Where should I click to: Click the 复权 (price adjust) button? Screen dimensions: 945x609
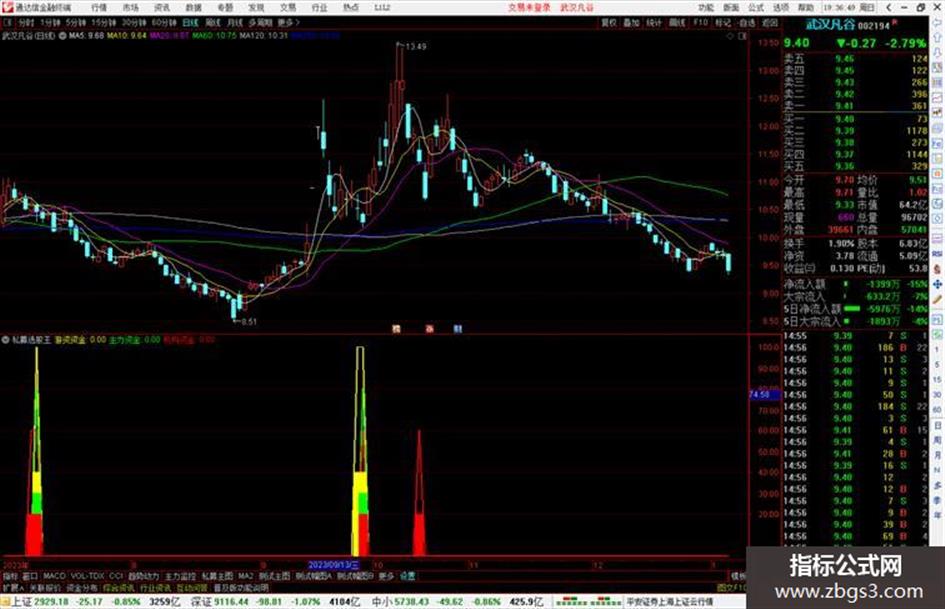click(609, 22)
